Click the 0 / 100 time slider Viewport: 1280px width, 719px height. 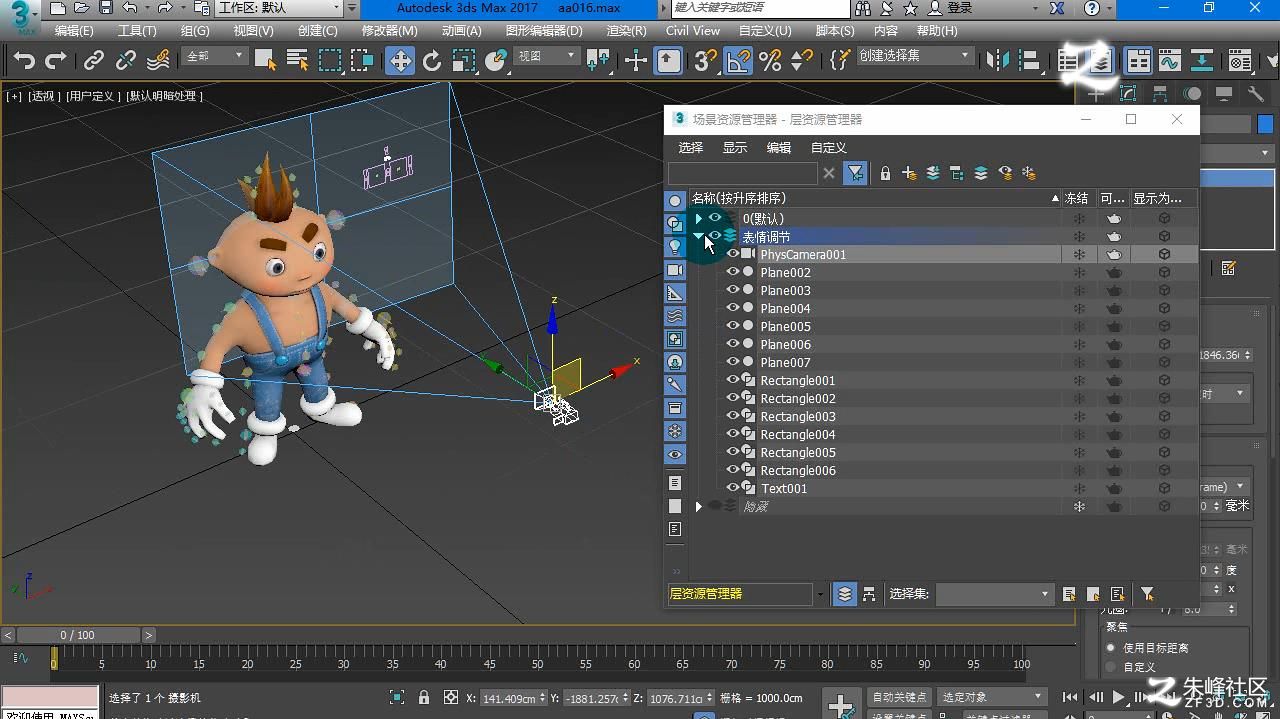(78, 635)
